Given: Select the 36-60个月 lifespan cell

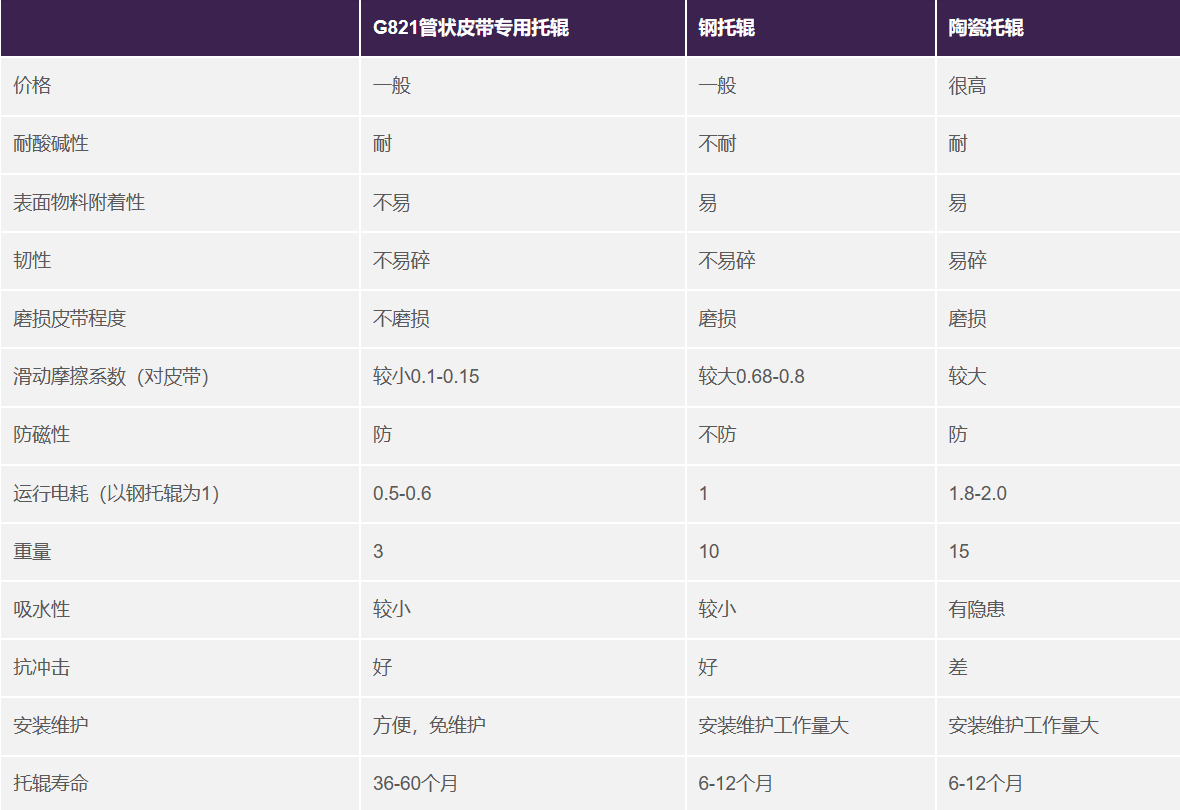Looking at the screenshot, I should (x=415, y=783).
